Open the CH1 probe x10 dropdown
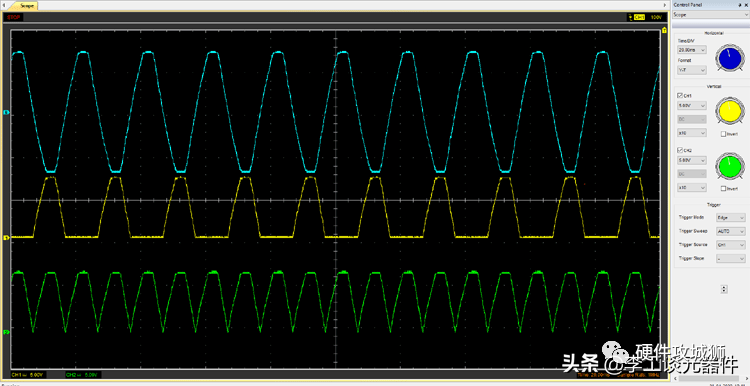 tap(692, 133)
